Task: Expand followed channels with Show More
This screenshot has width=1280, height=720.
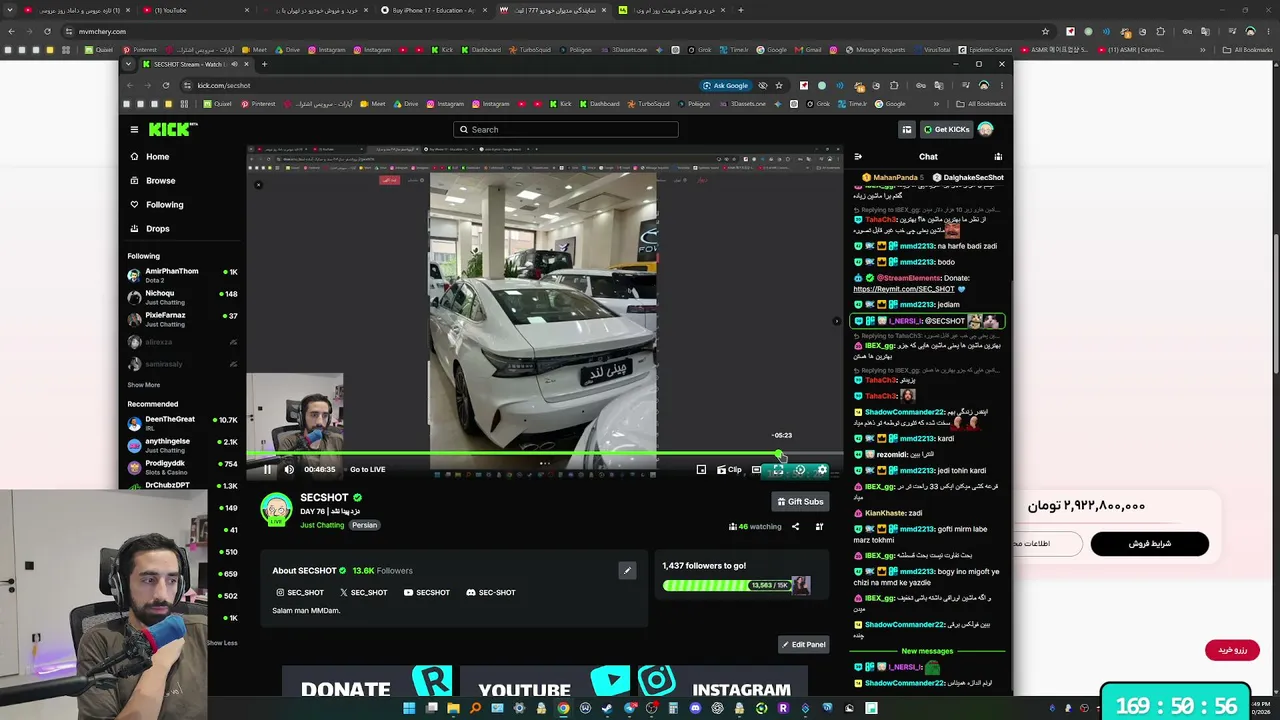Action: pos(143,385)
